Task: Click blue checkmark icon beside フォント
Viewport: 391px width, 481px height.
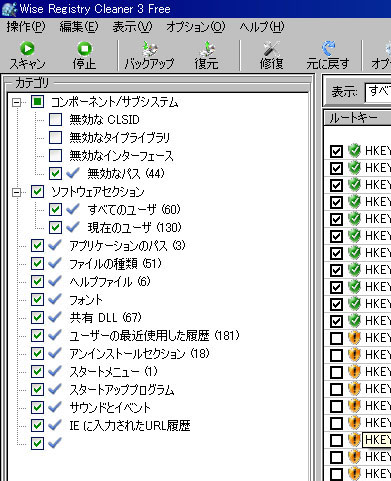Action: coord(55,299)
